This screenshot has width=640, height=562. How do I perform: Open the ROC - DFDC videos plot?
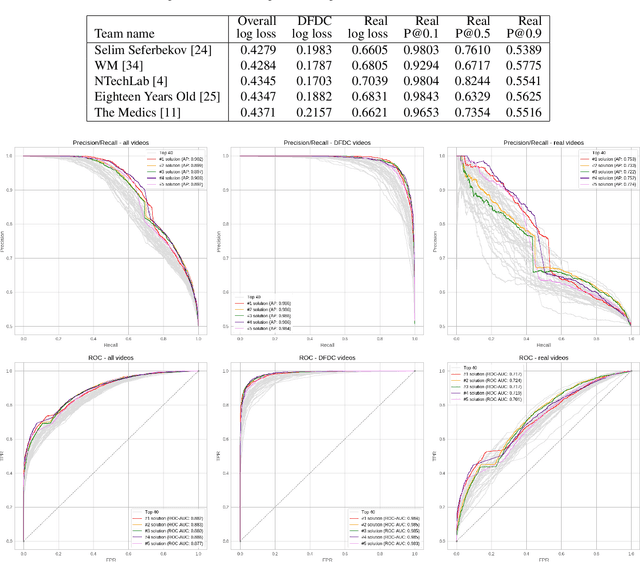(326, 455)
